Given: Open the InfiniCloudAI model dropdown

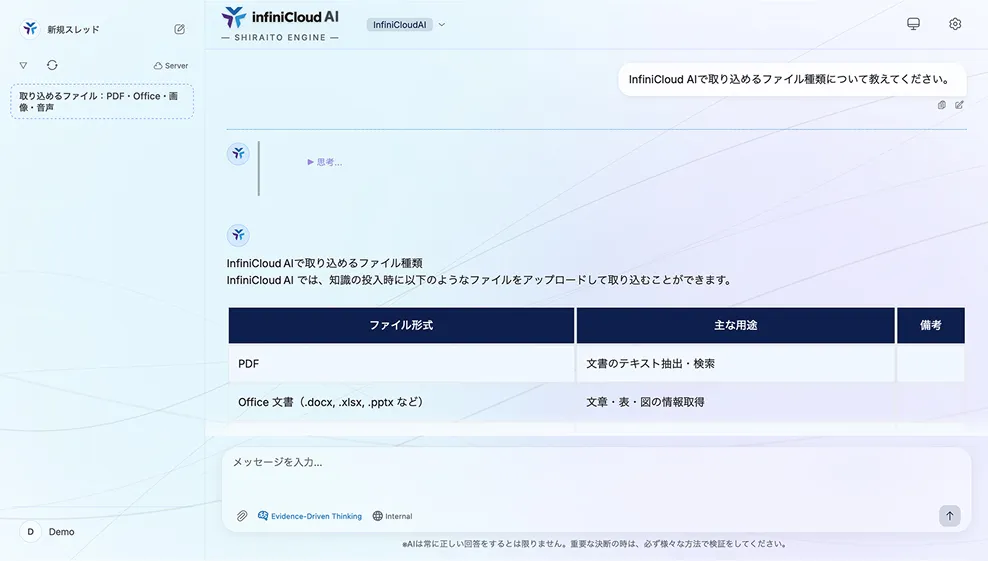Looking at the screenshot, I should [x=406, y=25].
